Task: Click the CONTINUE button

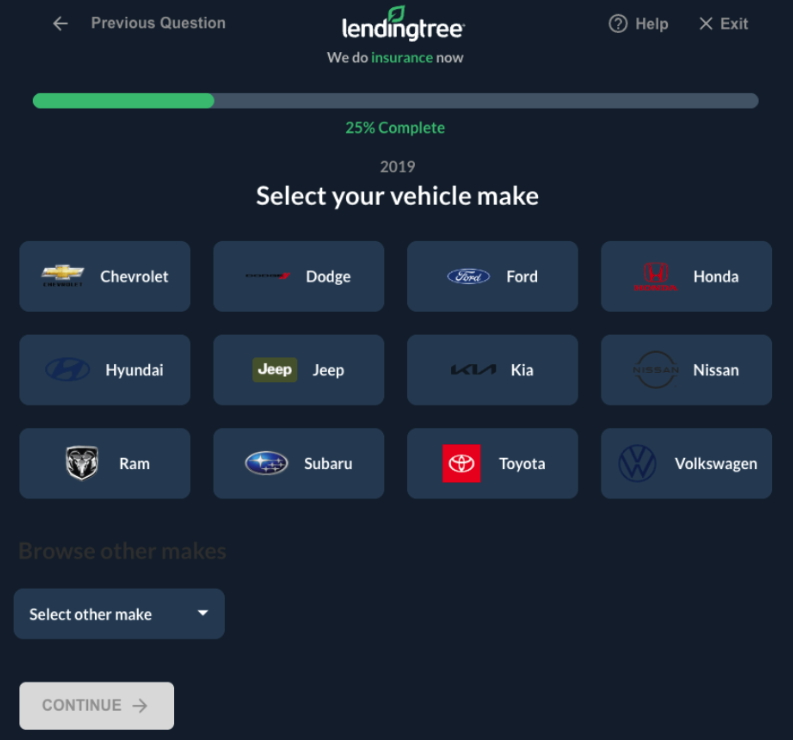Action: [97, 706]
